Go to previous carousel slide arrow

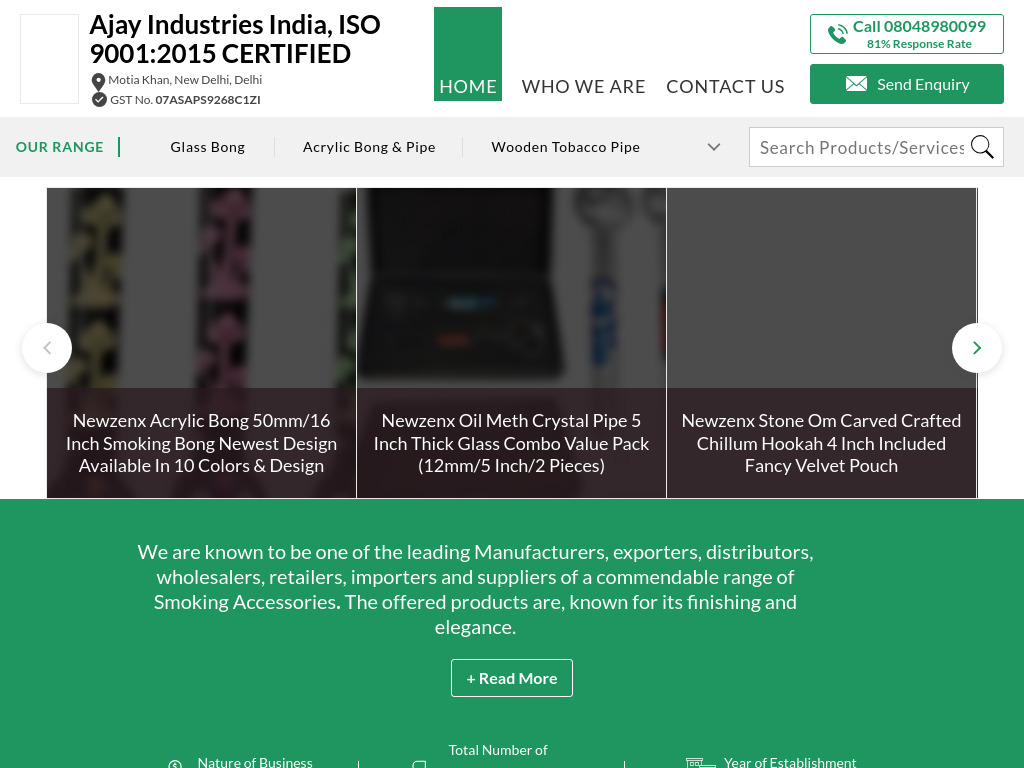click(47, 348)
